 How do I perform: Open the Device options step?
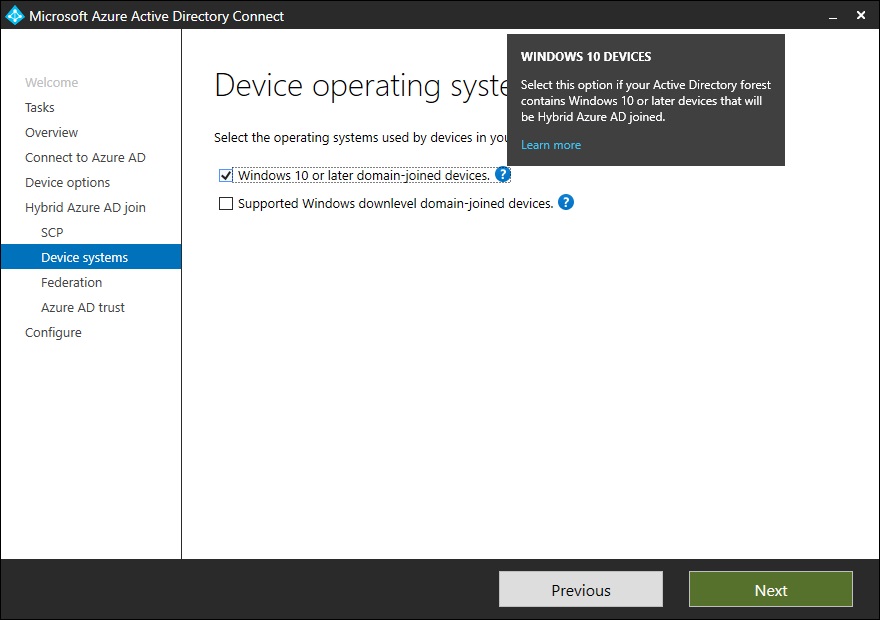(x=67, y=182)
